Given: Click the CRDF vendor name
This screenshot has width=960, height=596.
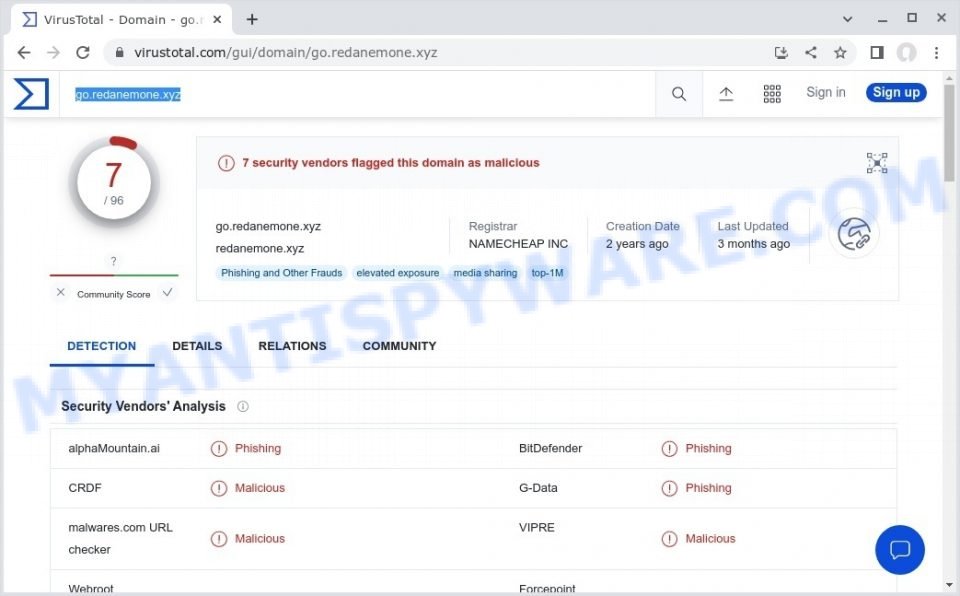Looking at the screenshot, I should pyautogui.click(x=85, y=488).
